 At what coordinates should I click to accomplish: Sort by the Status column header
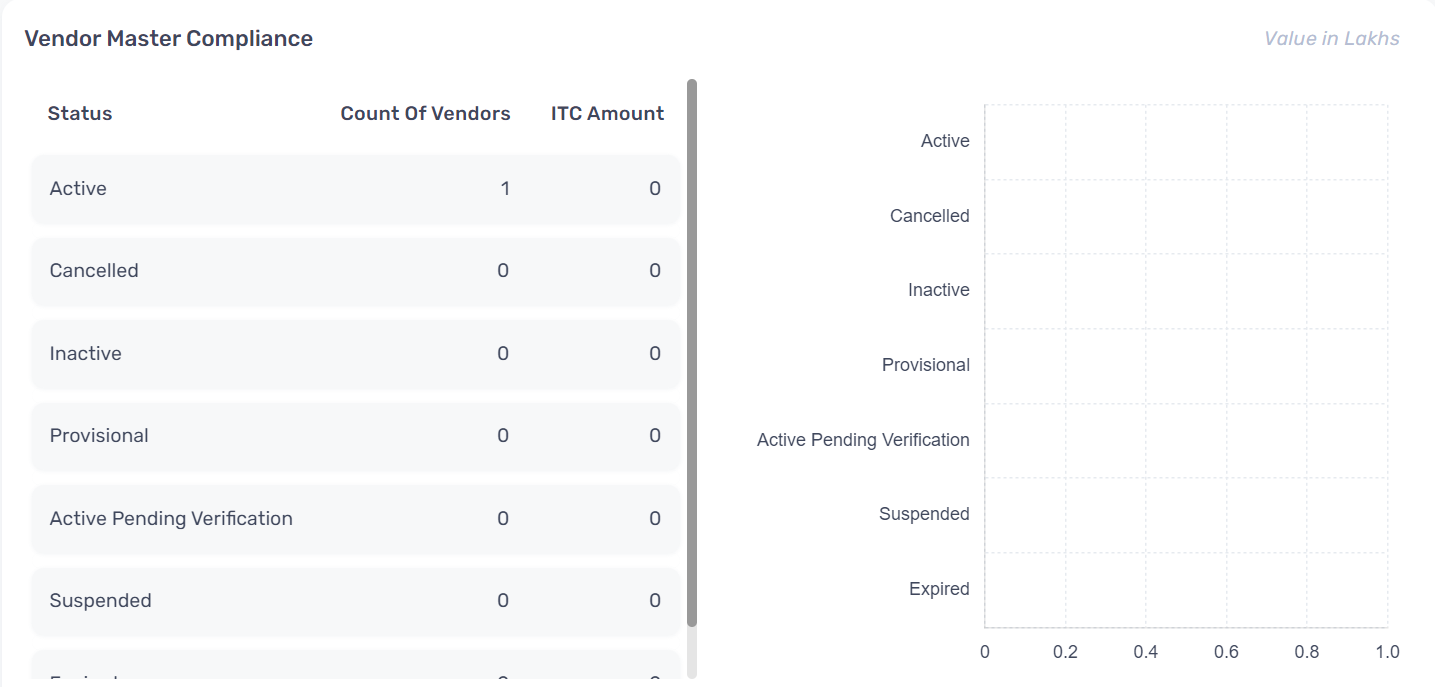click(x=80, y=113)
